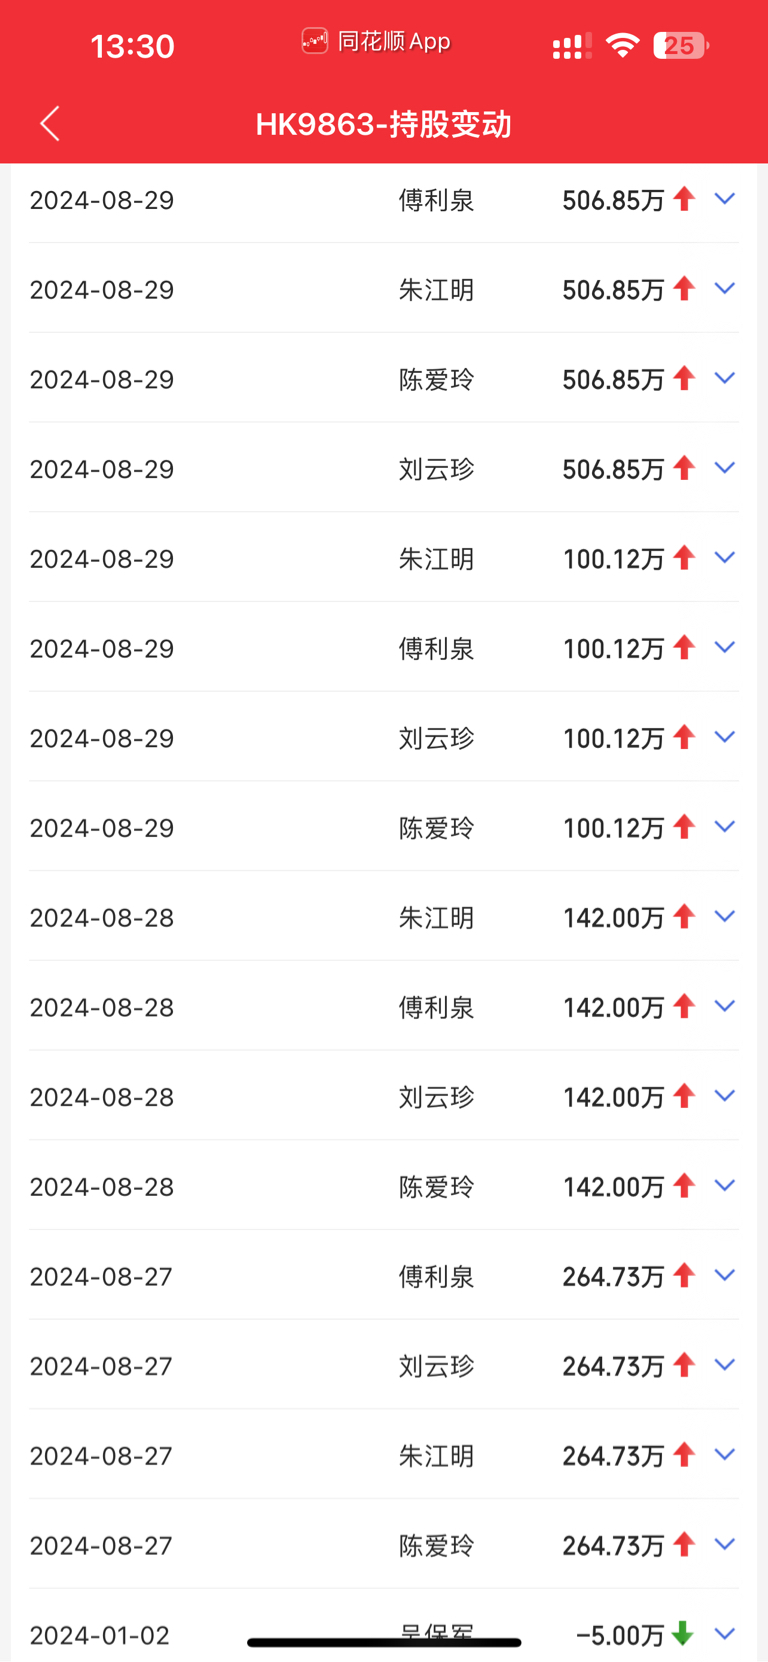The height and width of the screenshot is (1662, 768).
Task: Tap red up arrow on 刘云珍 264.73万 row
Action: [x=684, y=1365]
